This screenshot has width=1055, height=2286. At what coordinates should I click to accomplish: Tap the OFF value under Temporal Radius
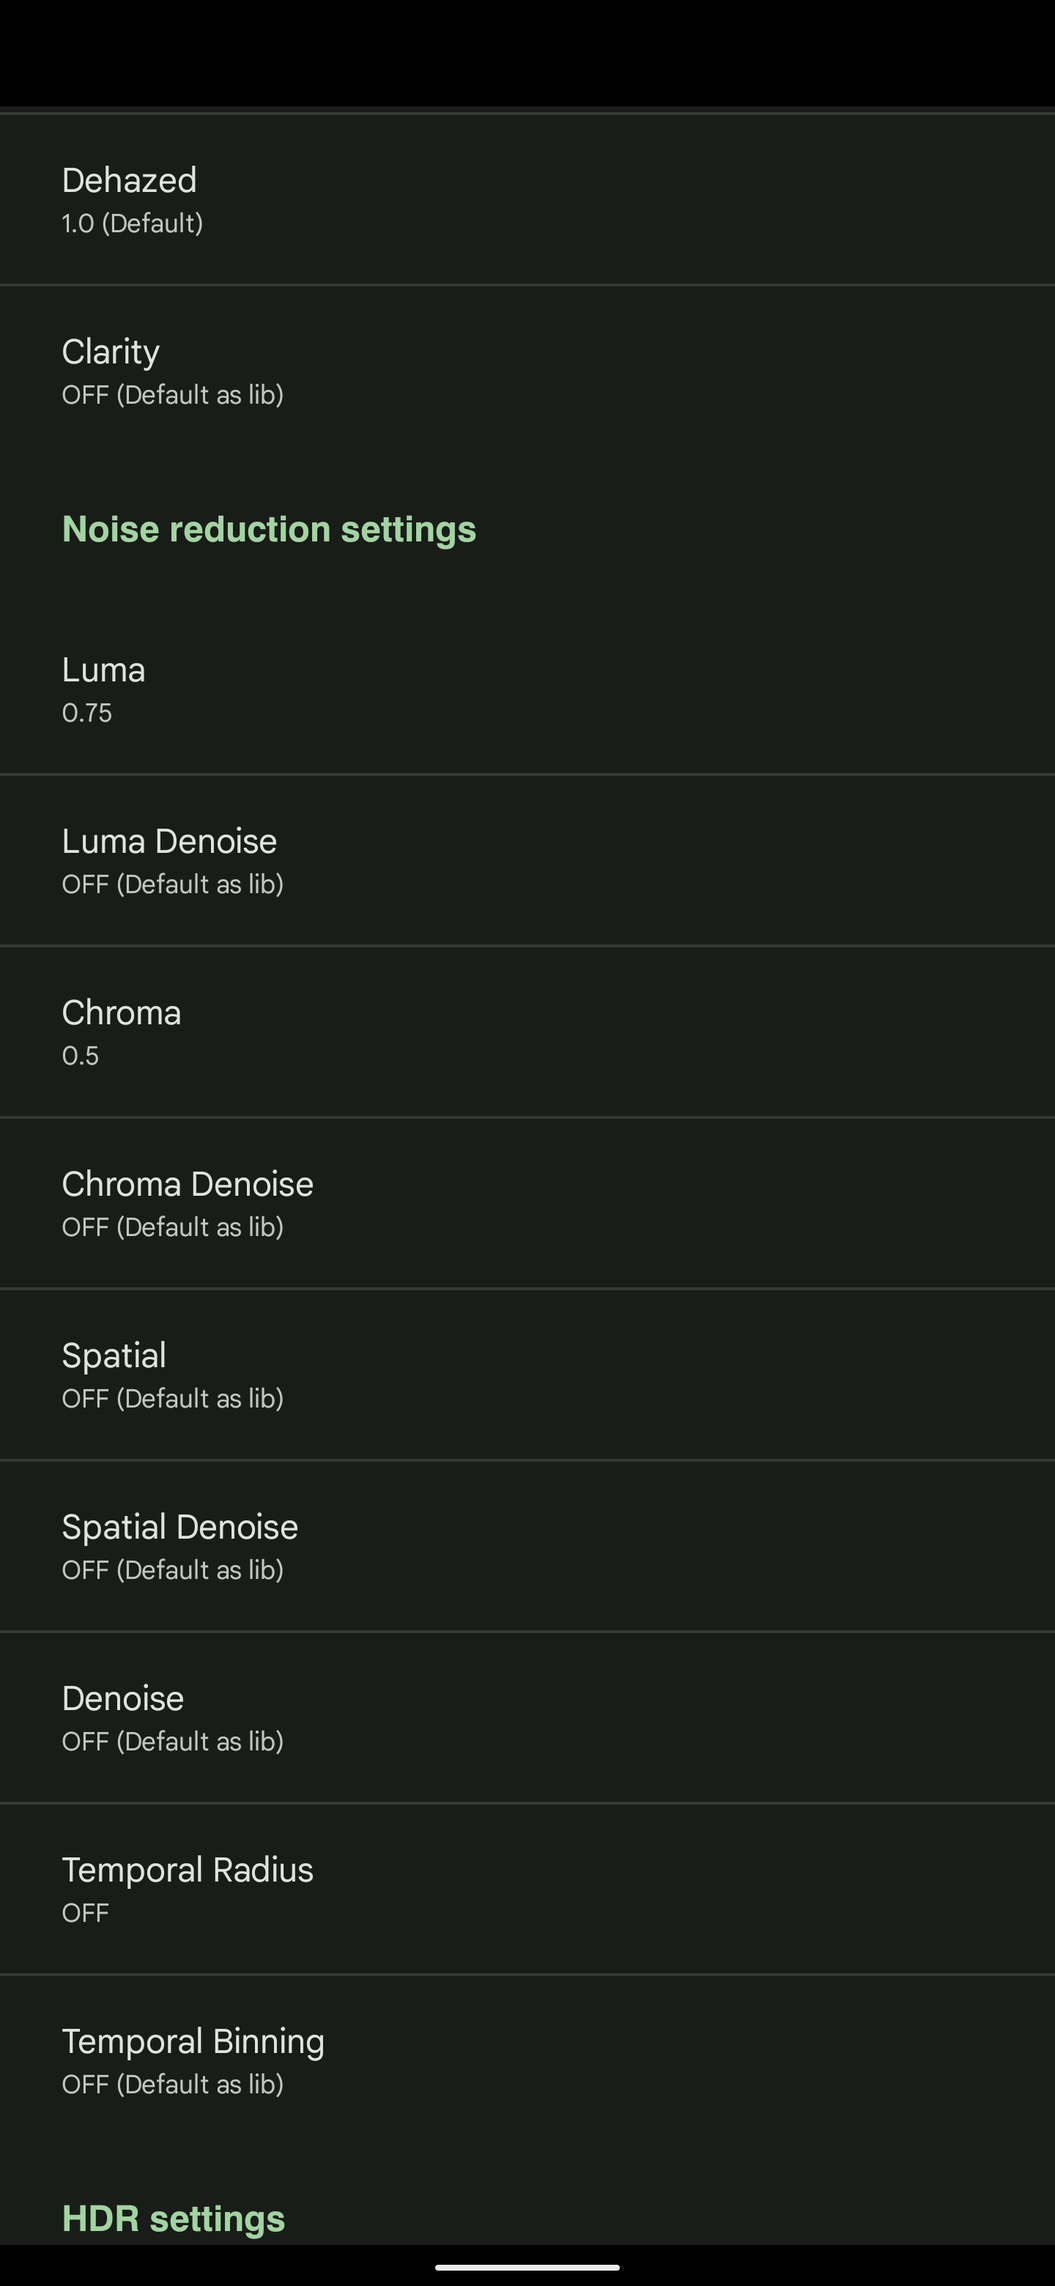85,1913
